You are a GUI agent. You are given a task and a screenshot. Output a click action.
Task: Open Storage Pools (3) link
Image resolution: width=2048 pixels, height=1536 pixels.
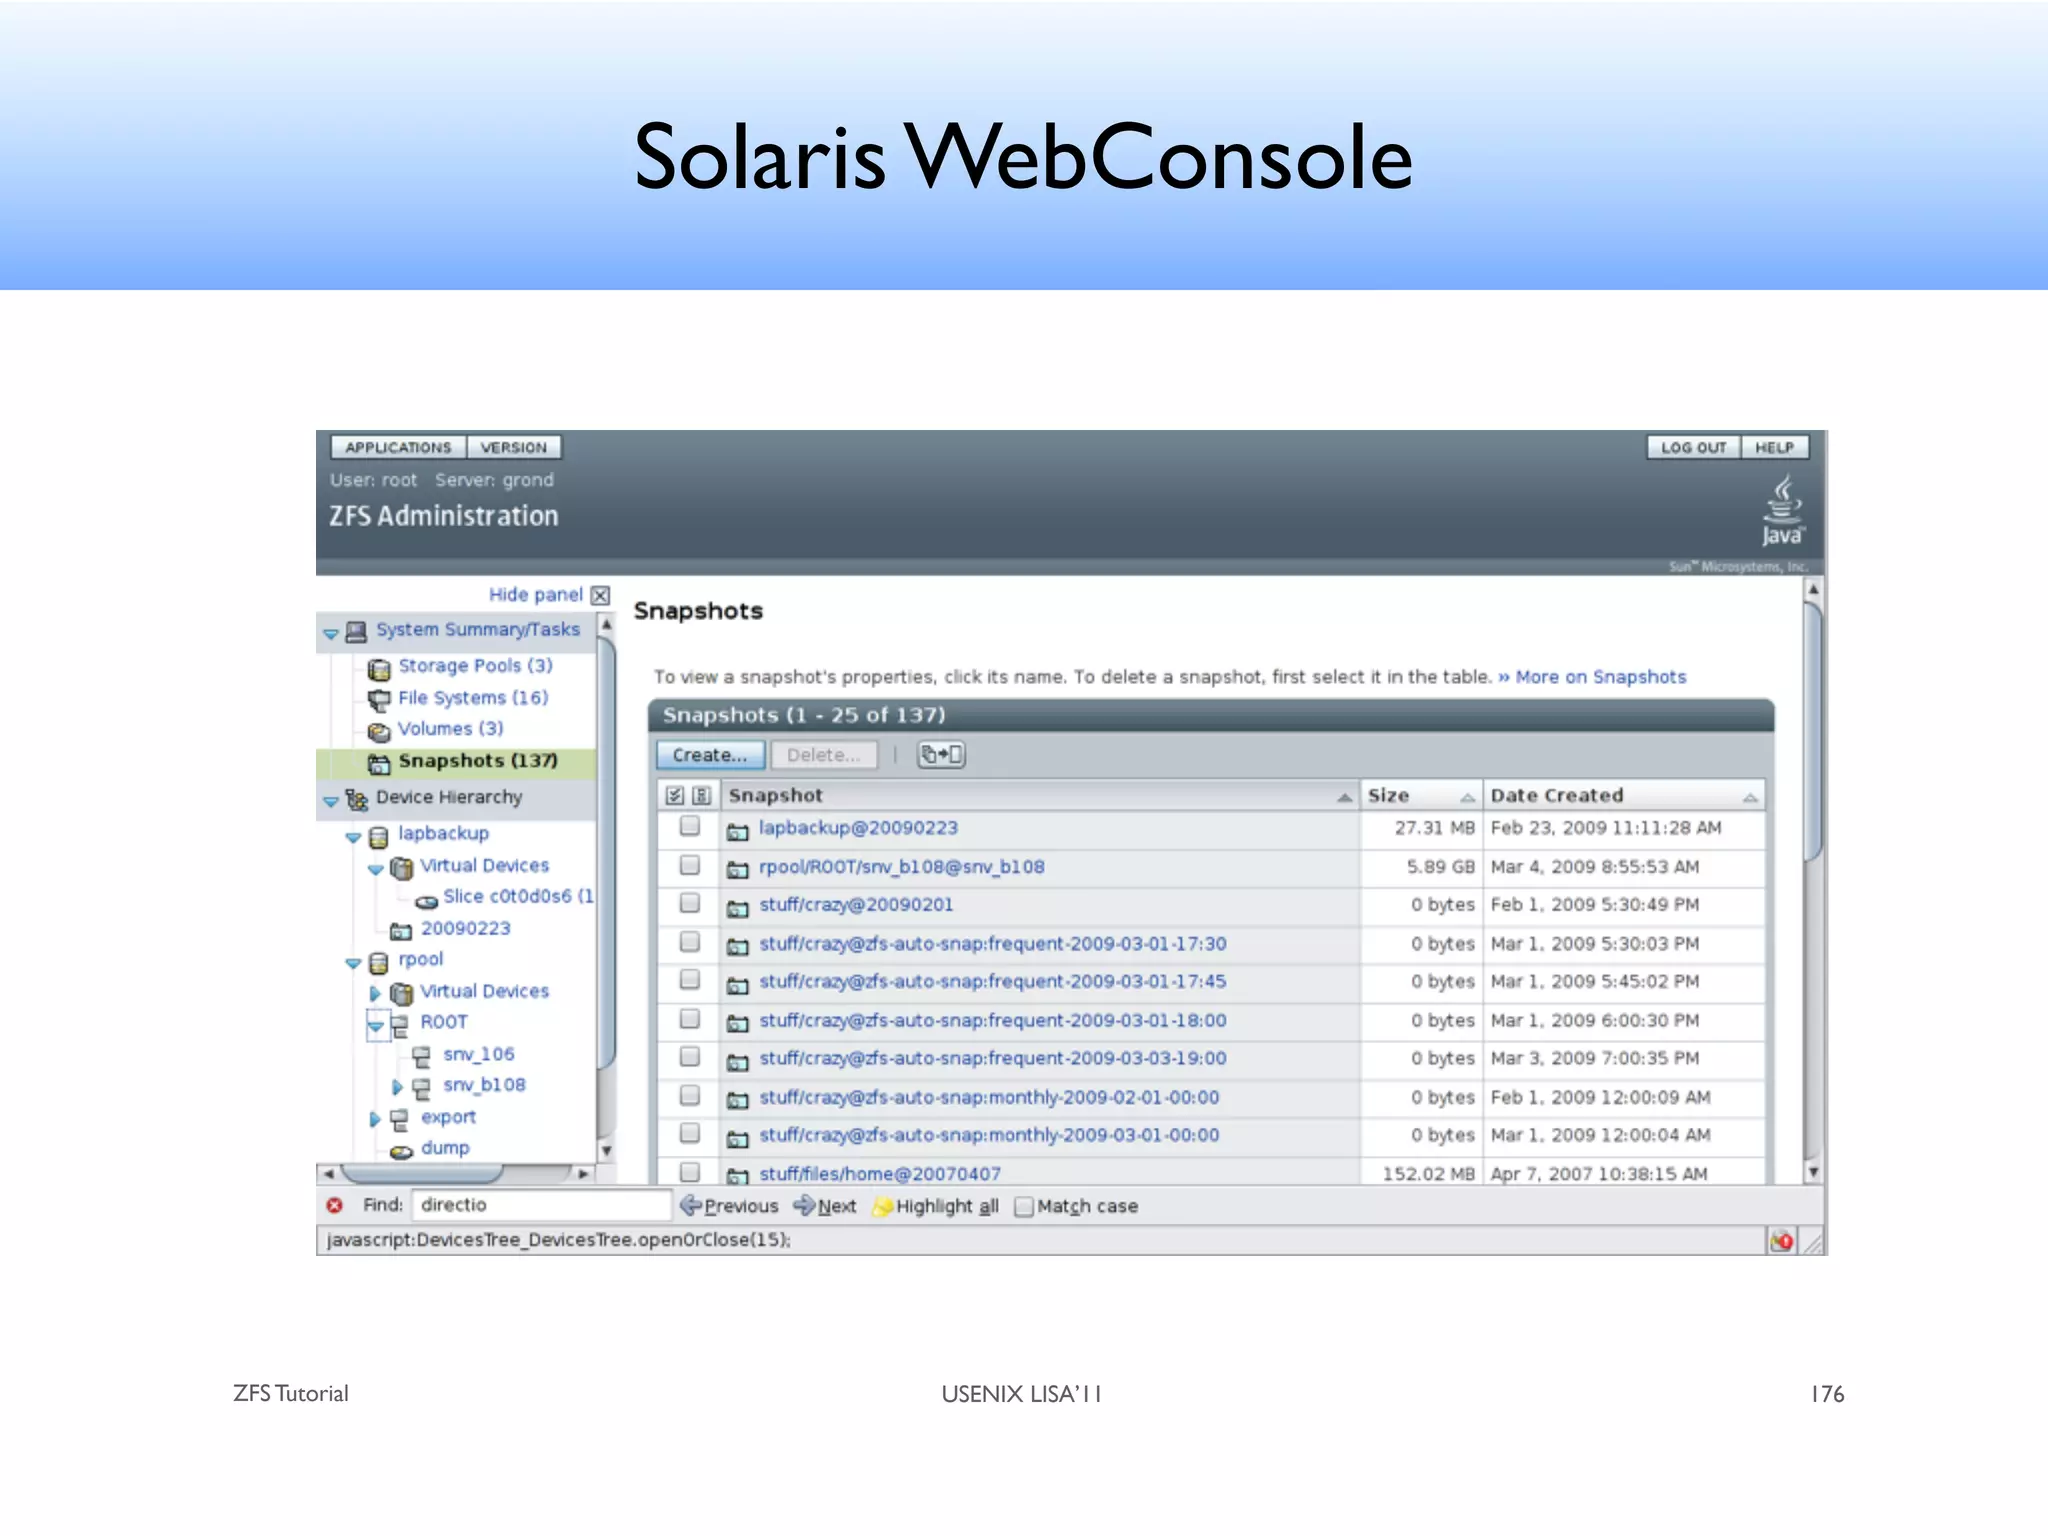pyautogui.click(x=476, y=666)
